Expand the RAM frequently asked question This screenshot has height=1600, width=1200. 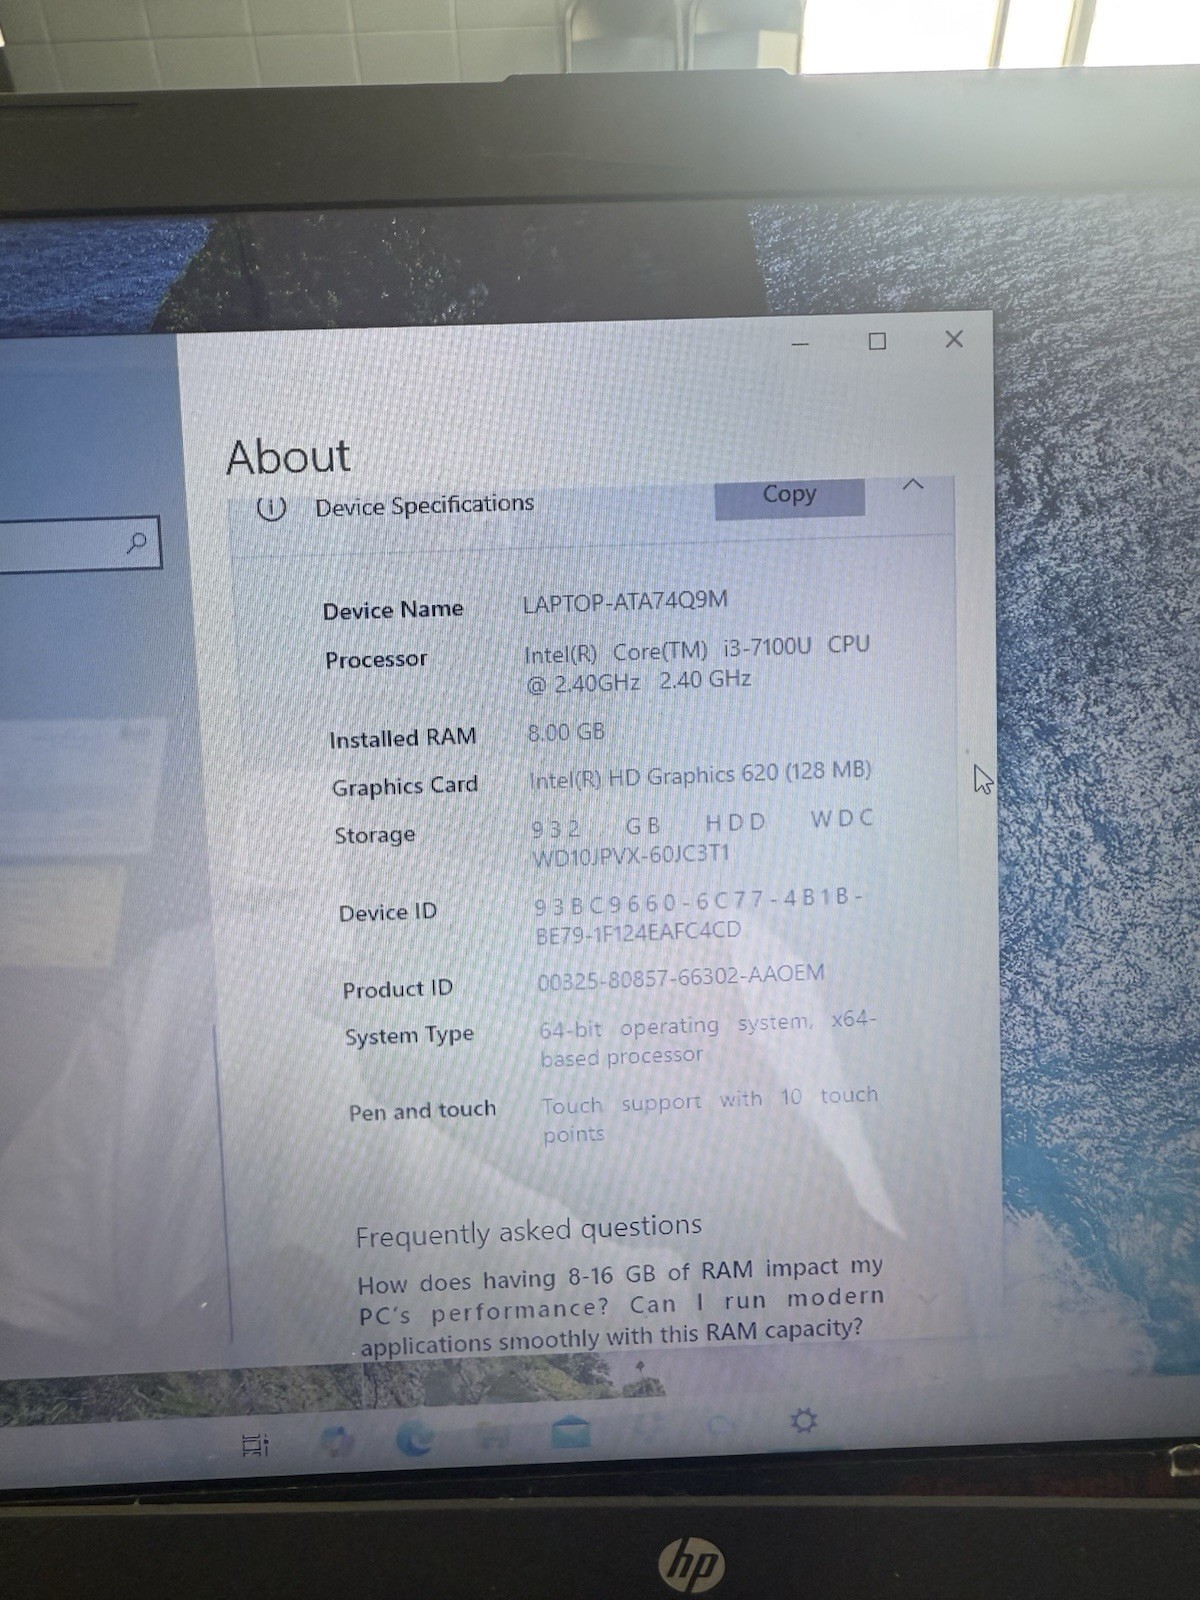coord(930,1298)
